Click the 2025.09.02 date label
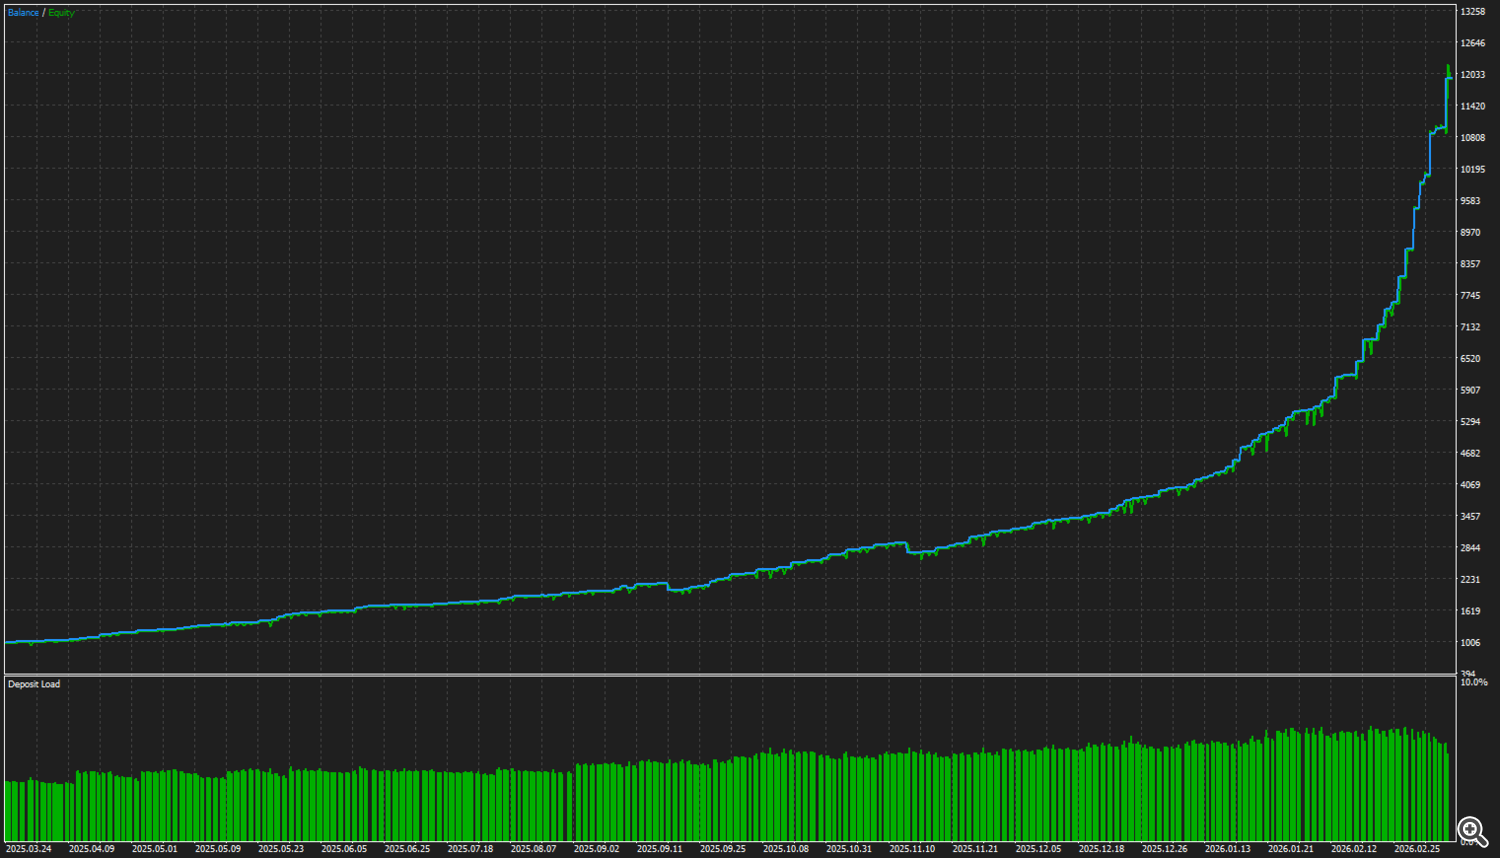1500x858 pixels. tap(596, 849)
